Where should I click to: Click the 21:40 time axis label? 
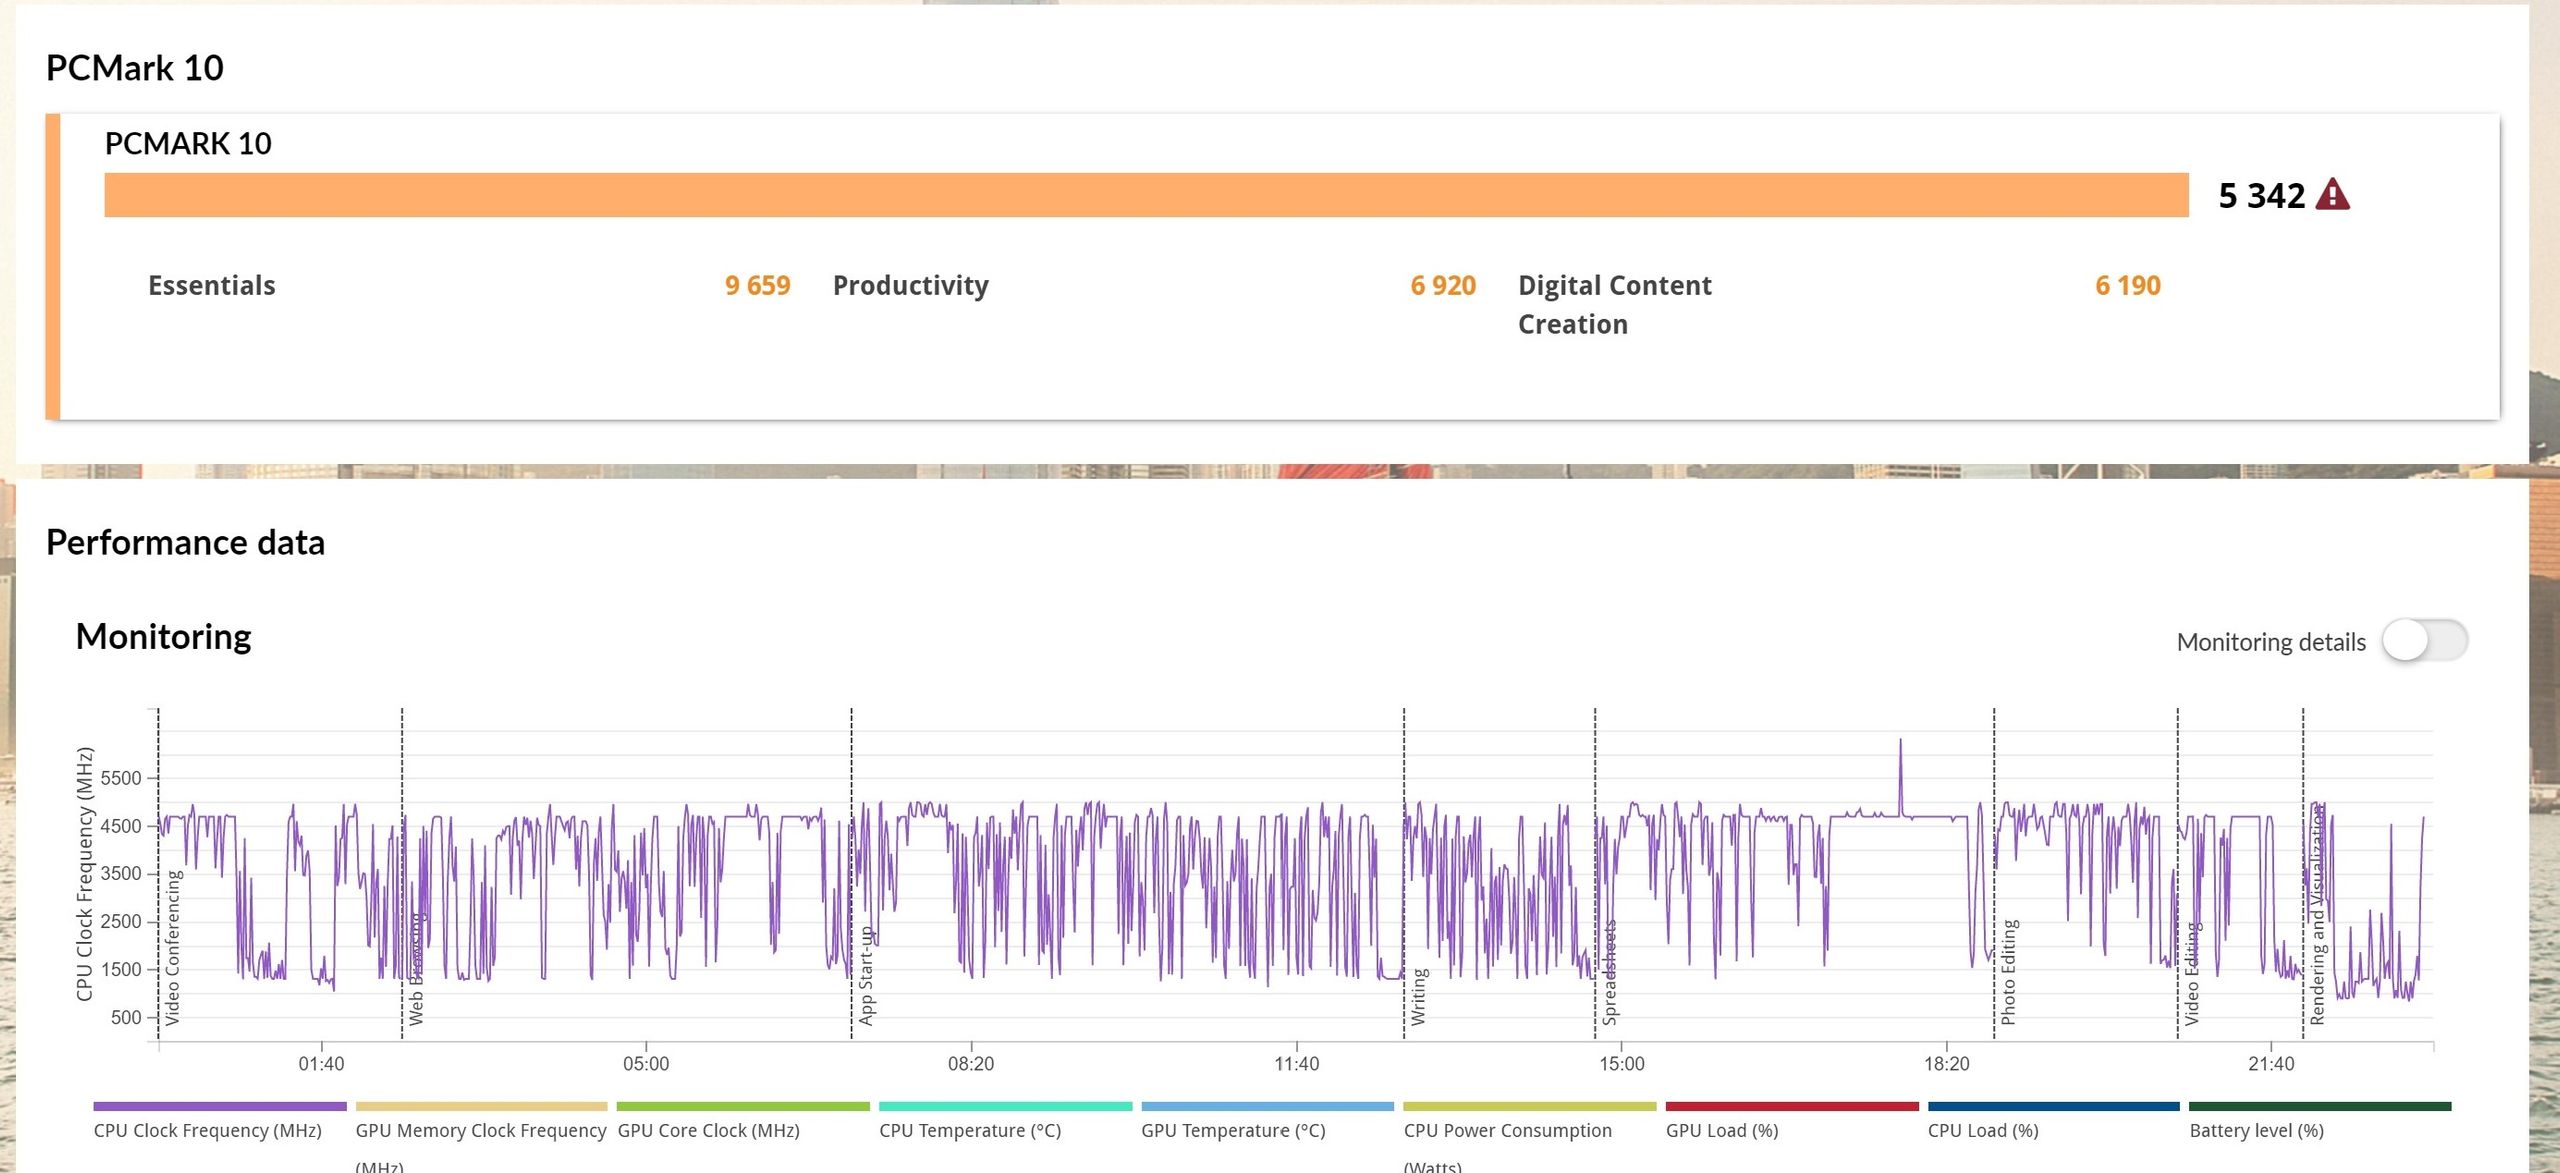tap(2271, 1064)
